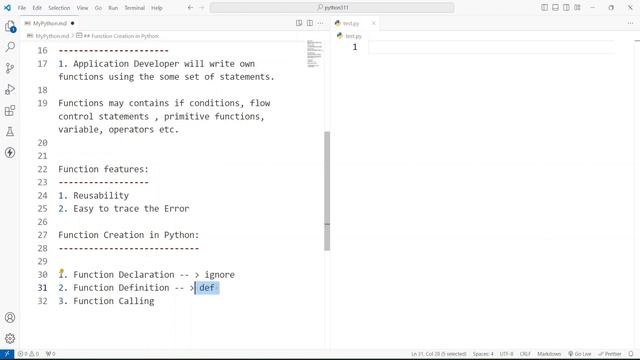Viewport: 640px width, 360px height.
Task: Open more actions for test.py editor group
Action: click(x=631, y=23)
